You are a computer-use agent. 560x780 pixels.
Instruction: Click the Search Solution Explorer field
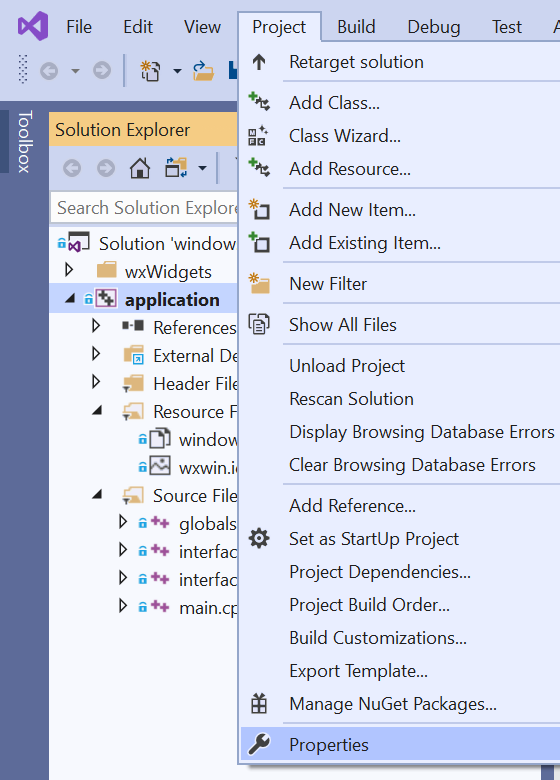pos(145,207)
